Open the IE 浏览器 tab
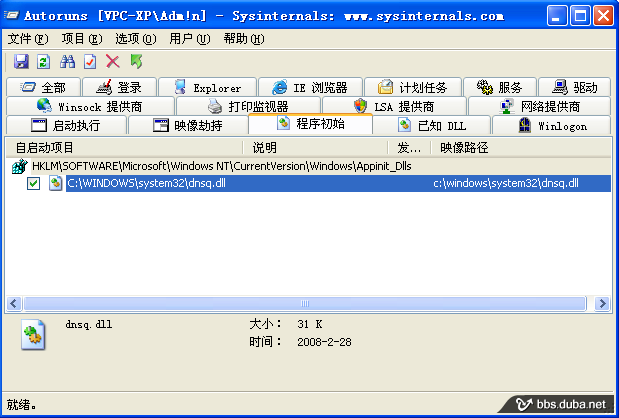The image size is (619, 418). point(310,87)
